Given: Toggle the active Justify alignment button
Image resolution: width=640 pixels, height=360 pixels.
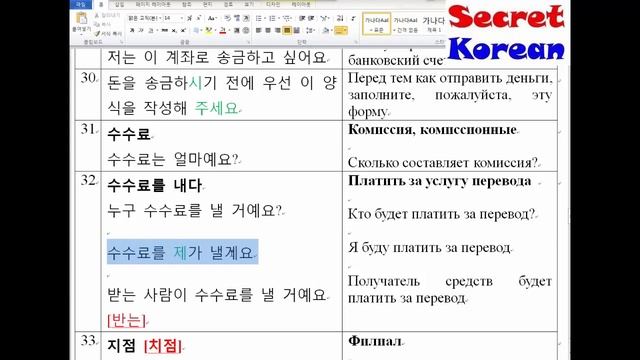Looking at the screenshot, I should point(287,30).
